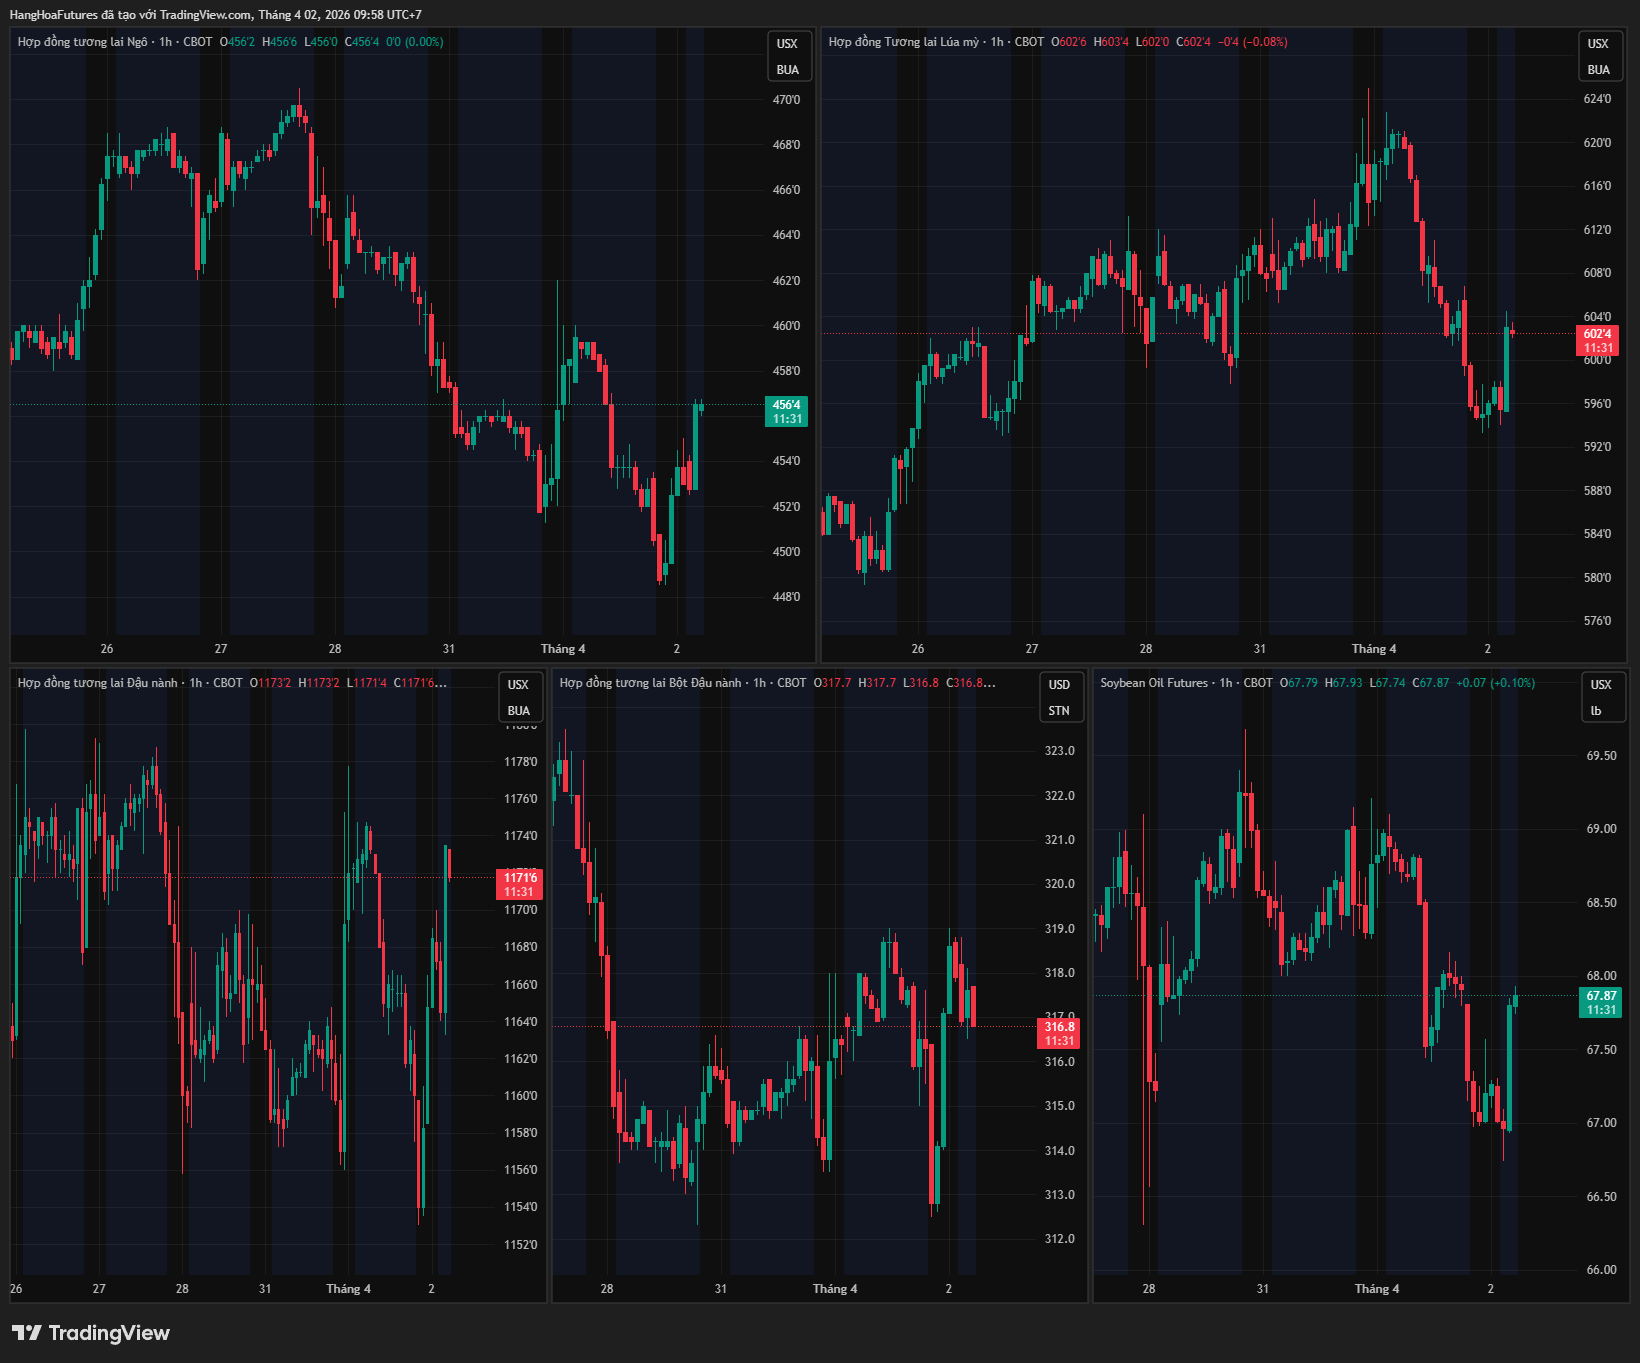Click the 'Tháng 4' date label on the soybean time axis
This screenshot has height=1363, width=1640.
click(348, 1289)
